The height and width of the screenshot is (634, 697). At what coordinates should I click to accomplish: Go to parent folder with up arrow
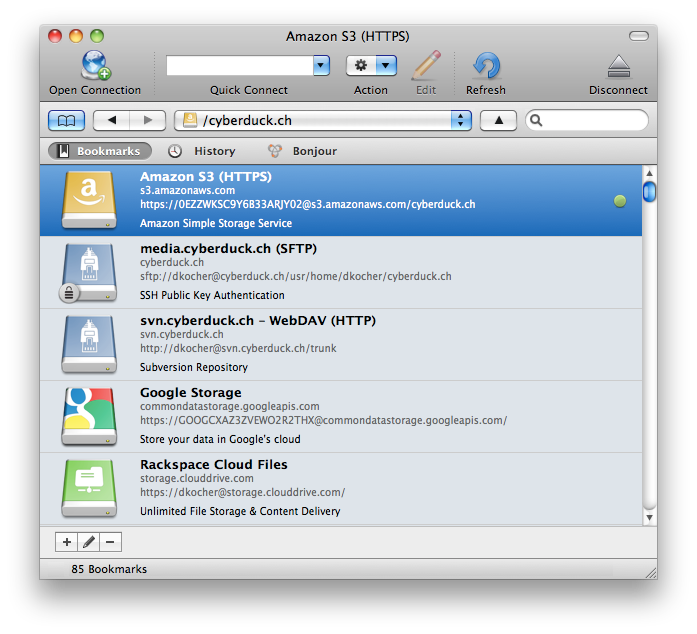pyautogui.click(x=498, y=120)
